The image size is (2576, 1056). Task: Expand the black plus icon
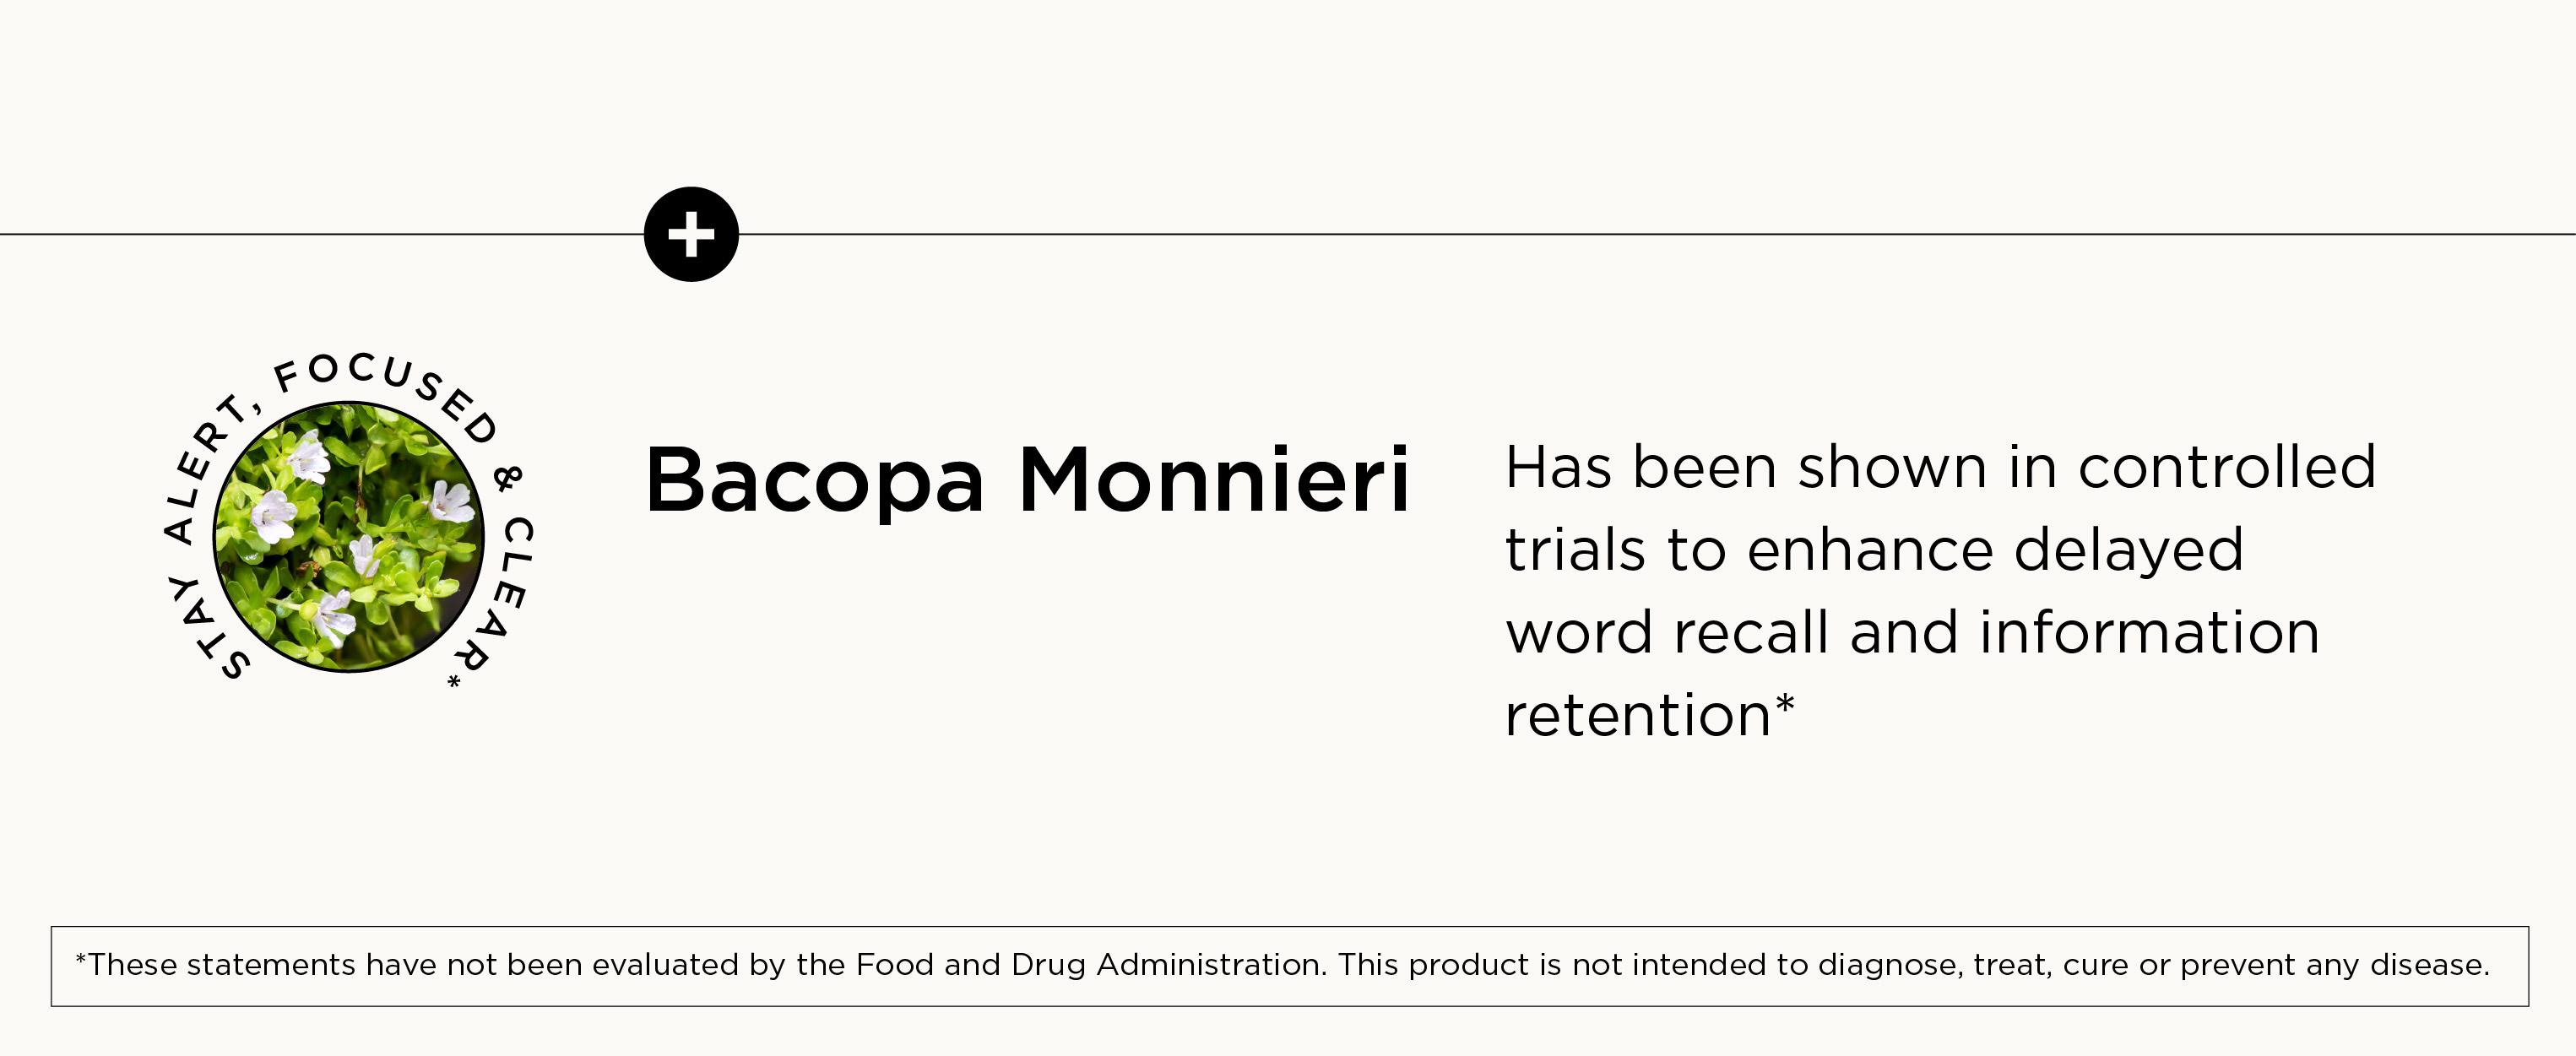click(691, 234)
